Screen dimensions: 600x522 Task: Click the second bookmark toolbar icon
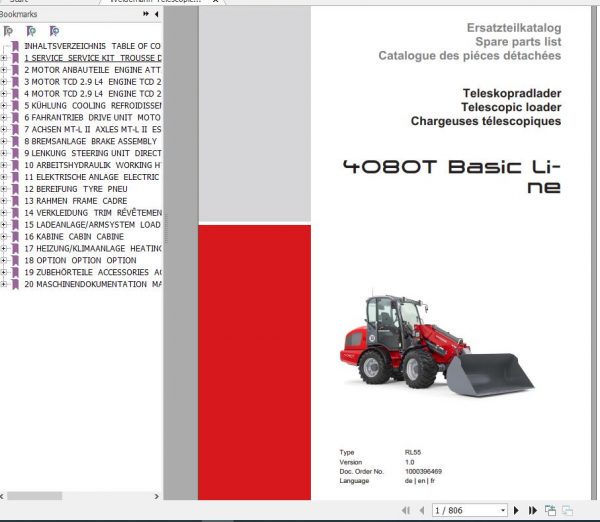pyautogui.click(x=31, y=31)
